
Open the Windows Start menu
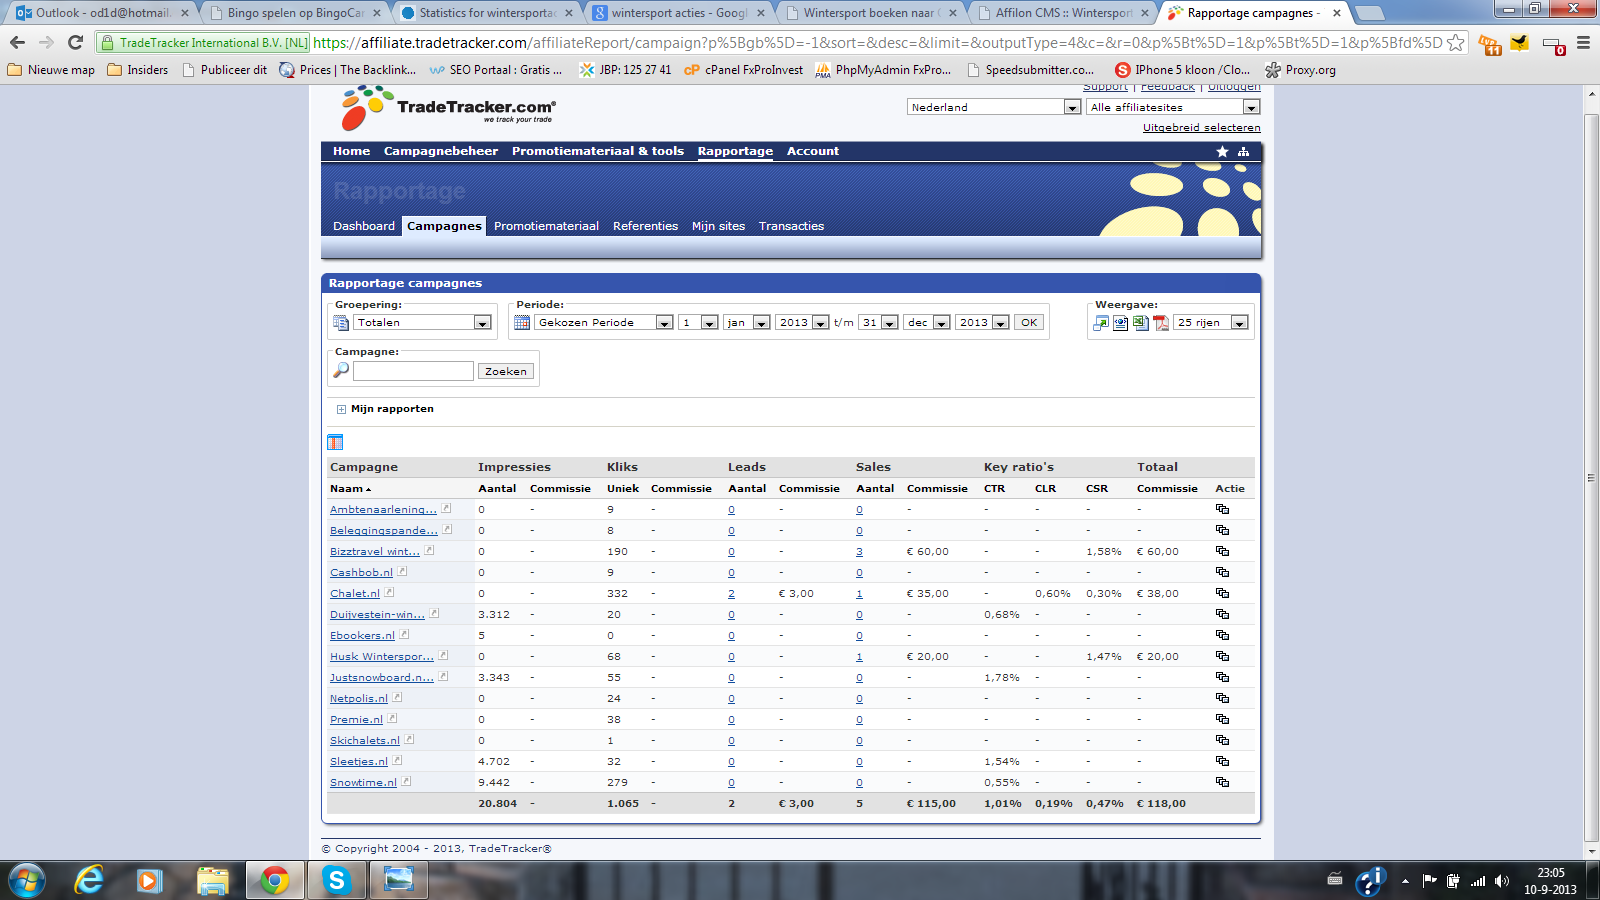coord(27,880)
